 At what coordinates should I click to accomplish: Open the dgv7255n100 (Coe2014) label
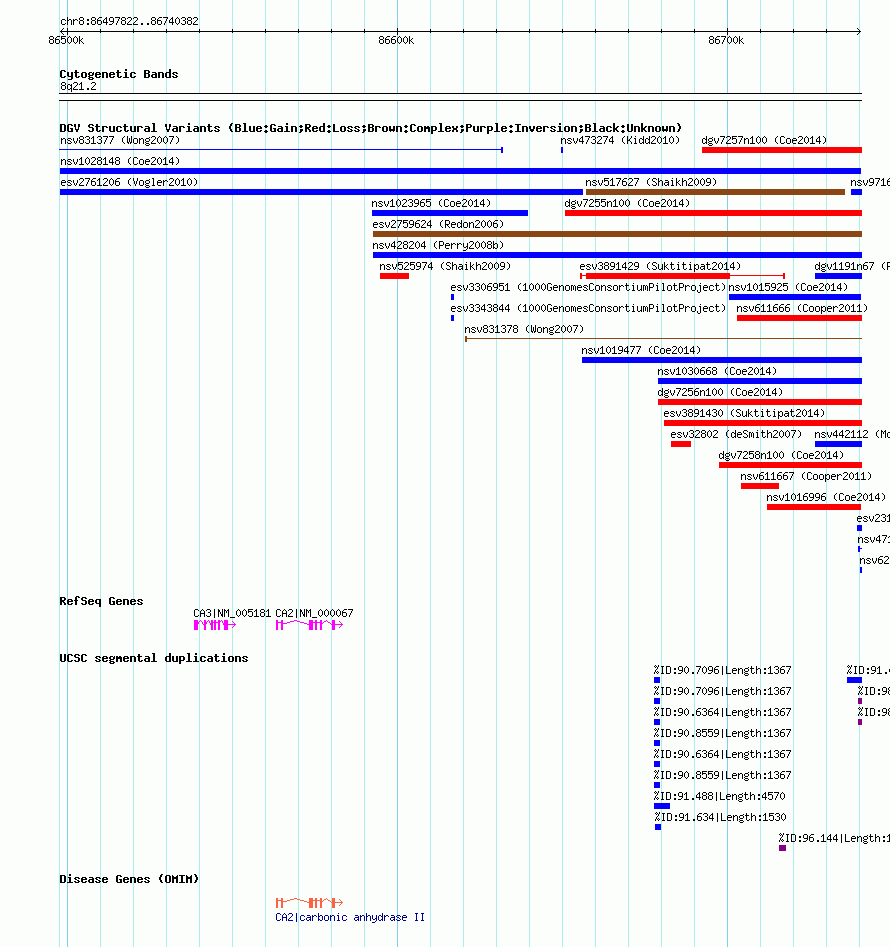(x=627, y=204)
